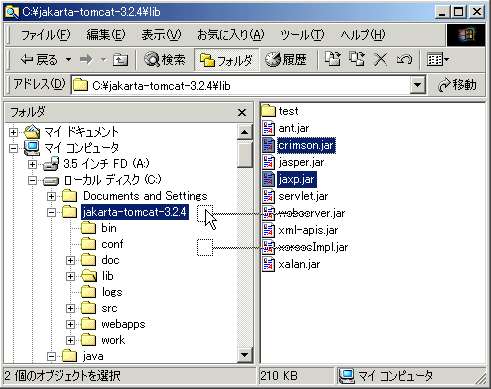Open the Views toolbar dropdown

[x=438, y=60]
